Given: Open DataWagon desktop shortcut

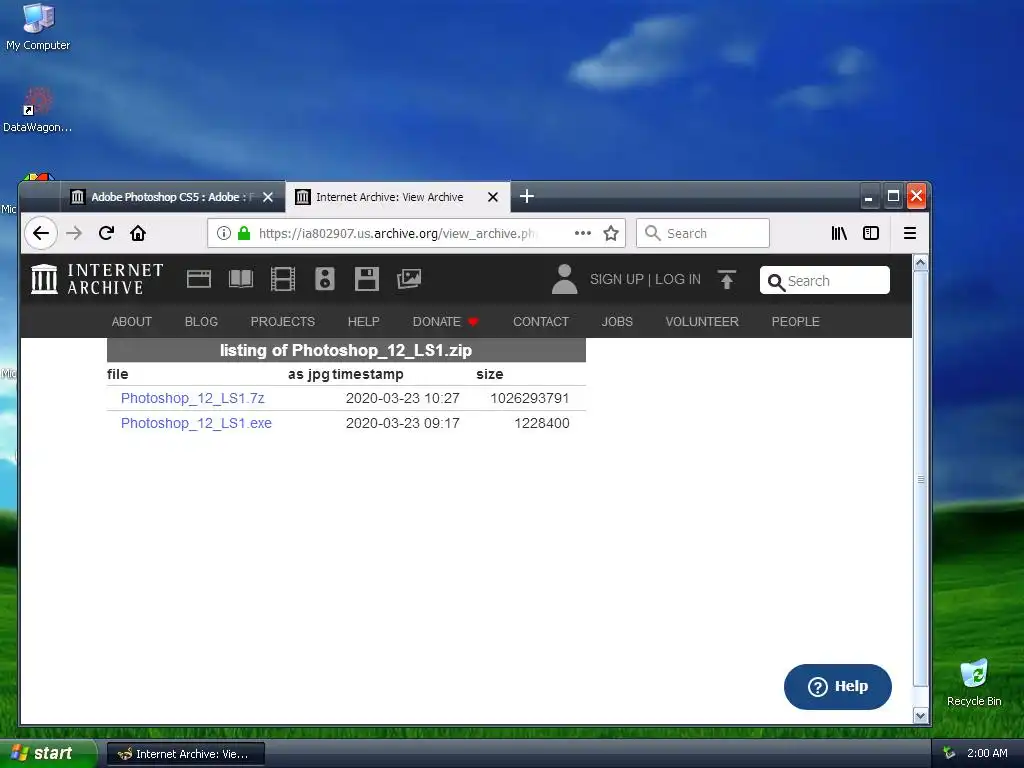Looking at the screenshot, I should (x=37, y=110).
